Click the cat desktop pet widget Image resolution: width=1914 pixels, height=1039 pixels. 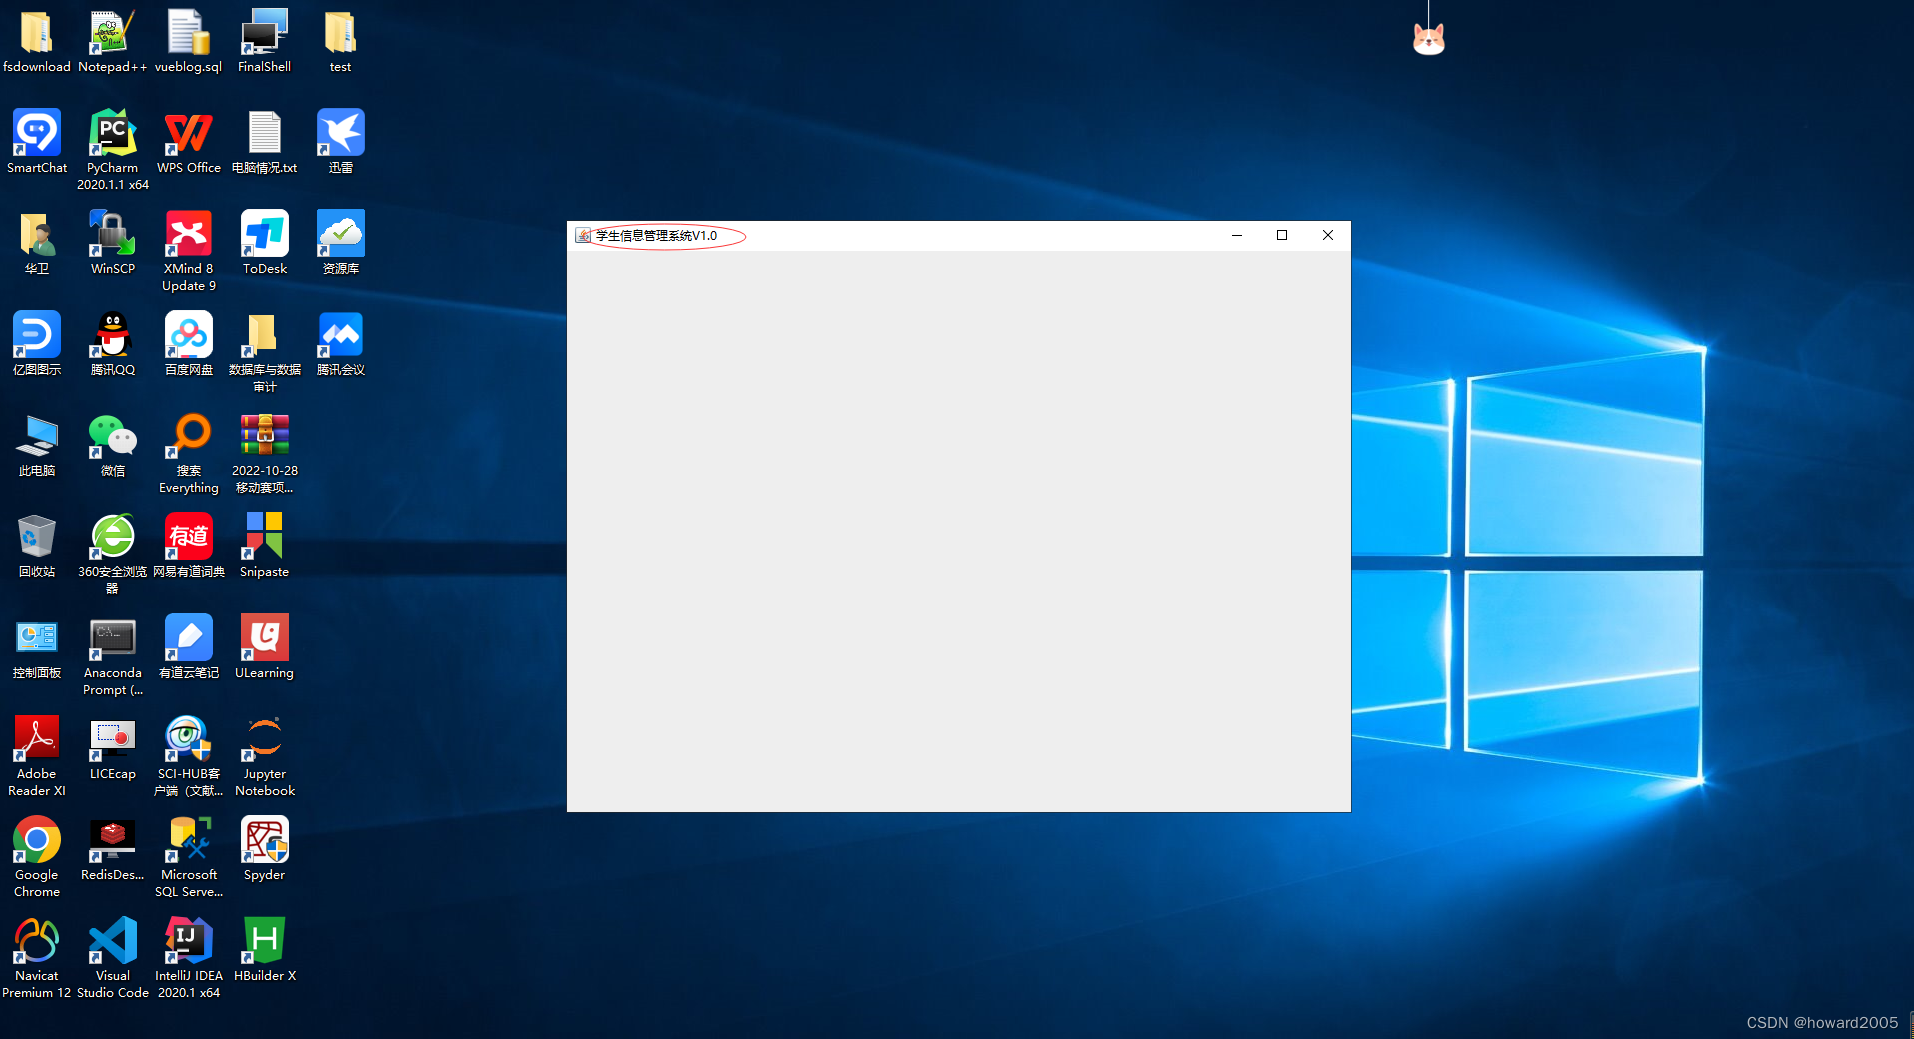(x=1428, y=39)
